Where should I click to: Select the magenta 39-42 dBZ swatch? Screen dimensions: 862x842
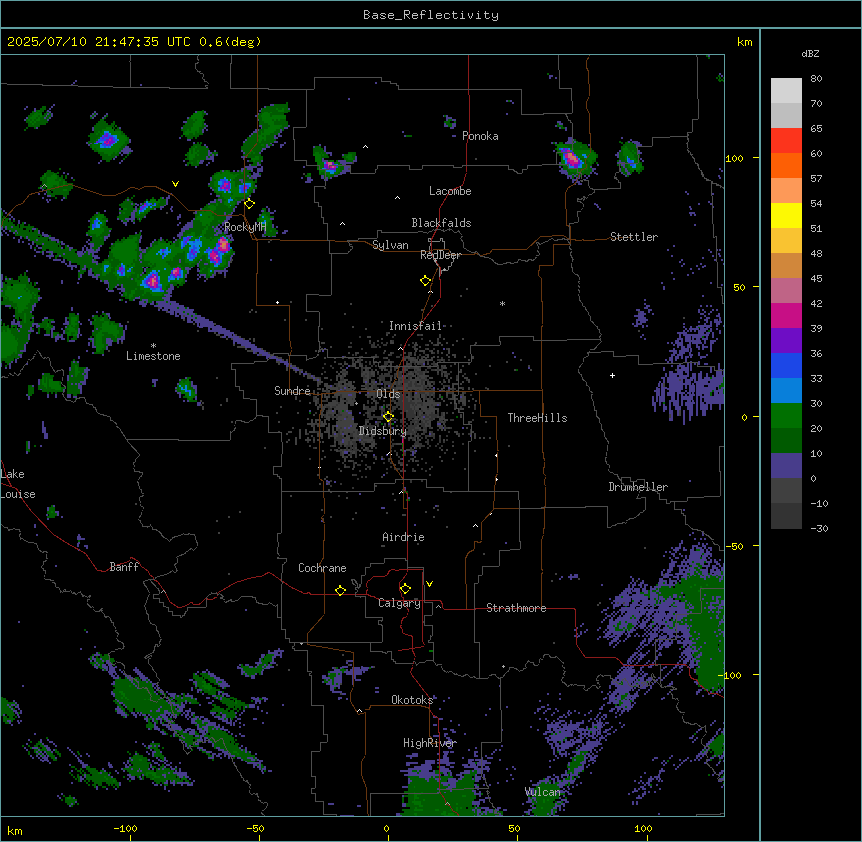pos(786,315)
